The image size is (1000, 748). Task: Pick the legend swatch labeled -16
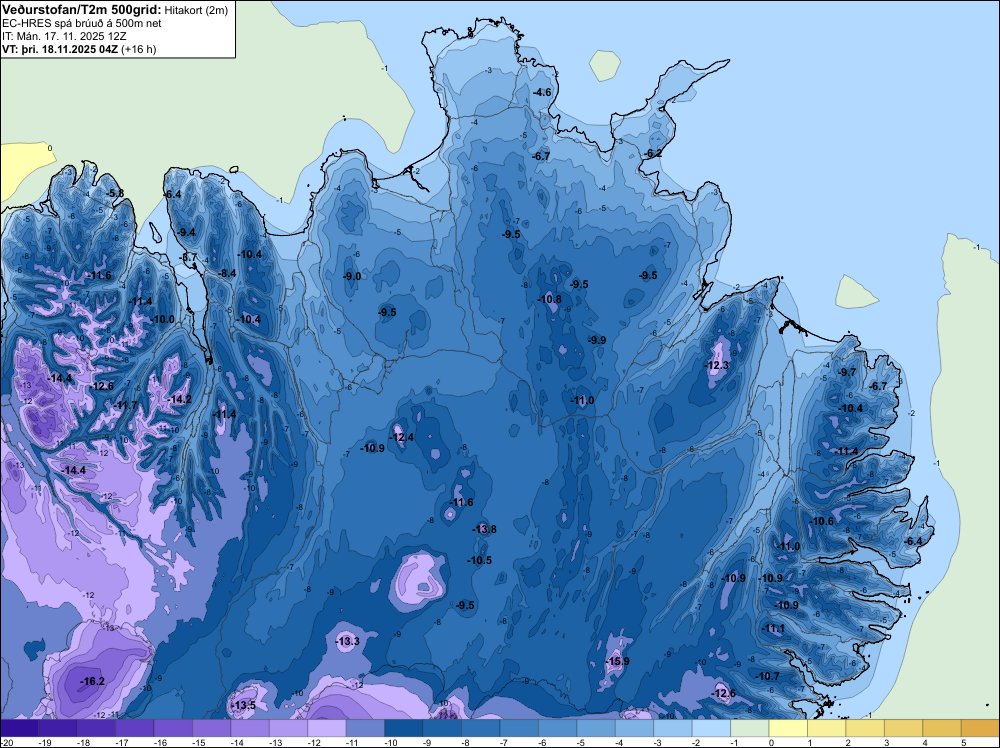point(173,728)
